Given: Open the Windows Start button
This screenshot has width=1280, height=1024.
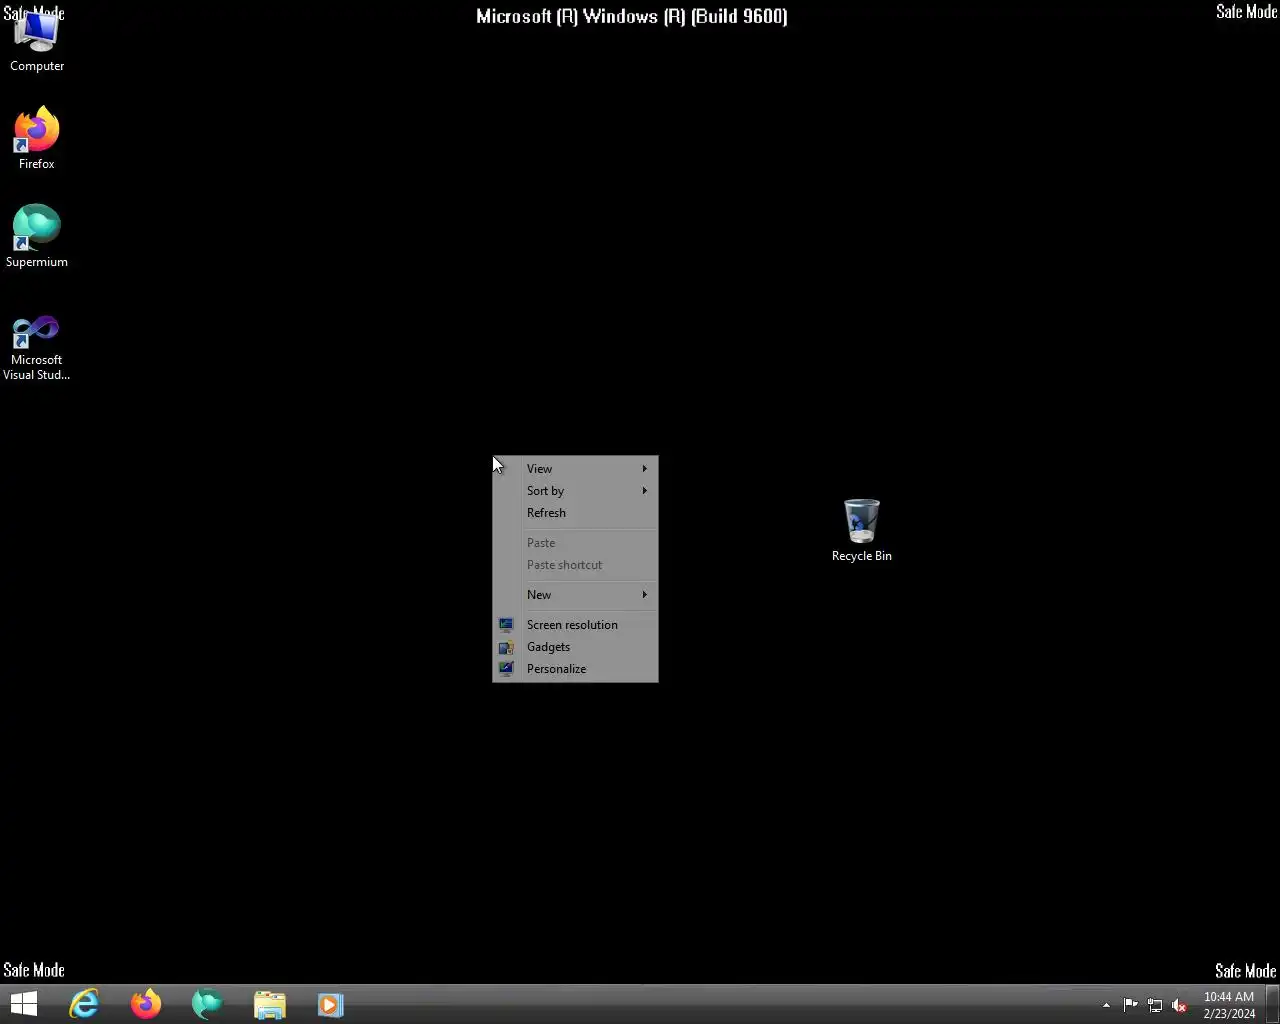Looking at the screenshot, I should (x=24, y=1004).
